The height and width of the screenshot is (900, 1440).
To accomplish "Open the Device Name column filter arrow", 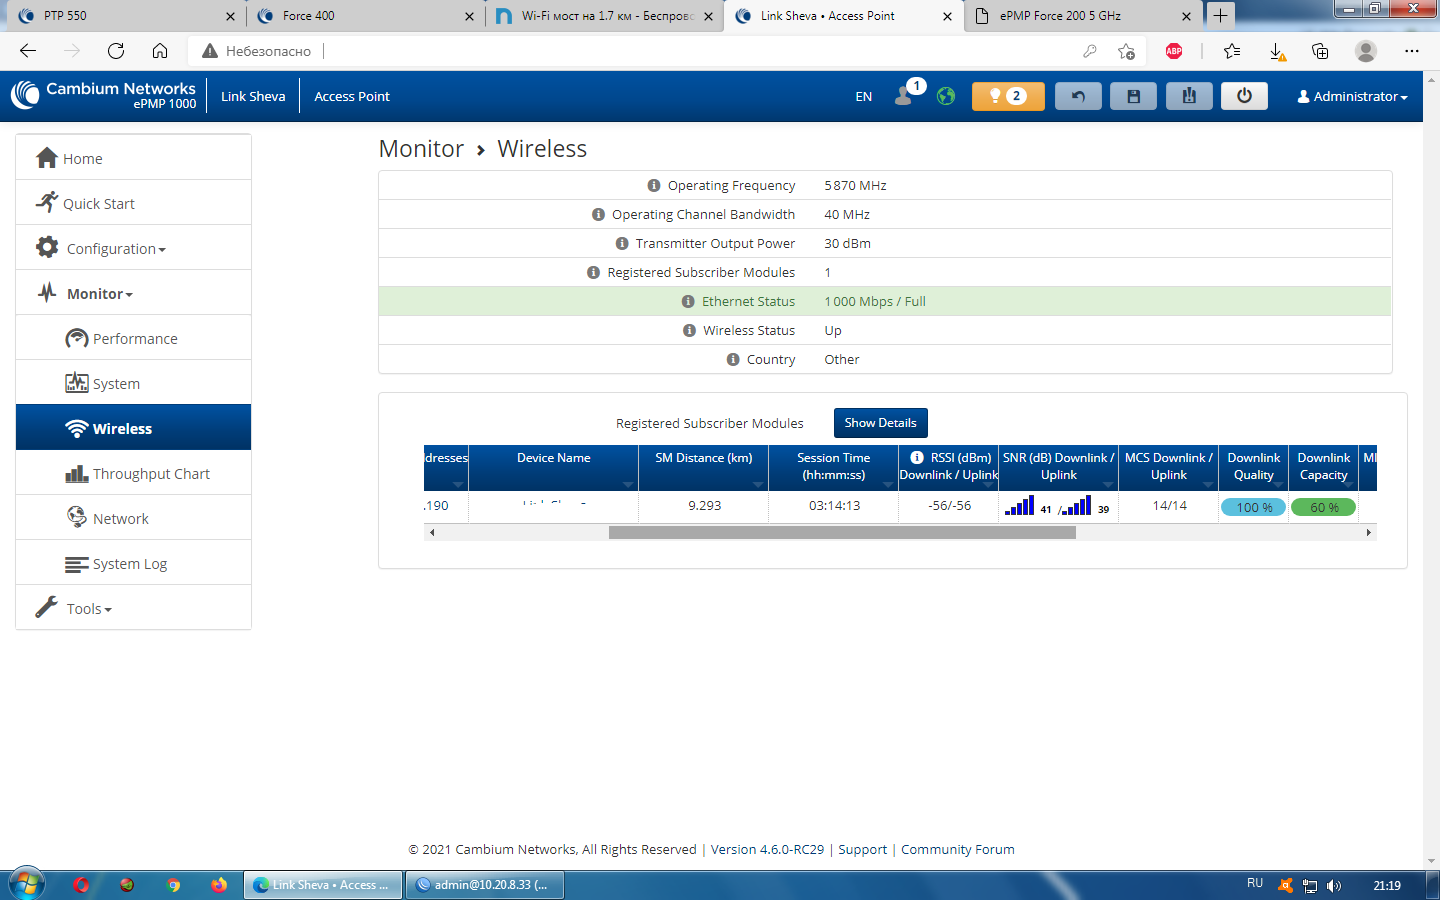I will pos(628,484).
